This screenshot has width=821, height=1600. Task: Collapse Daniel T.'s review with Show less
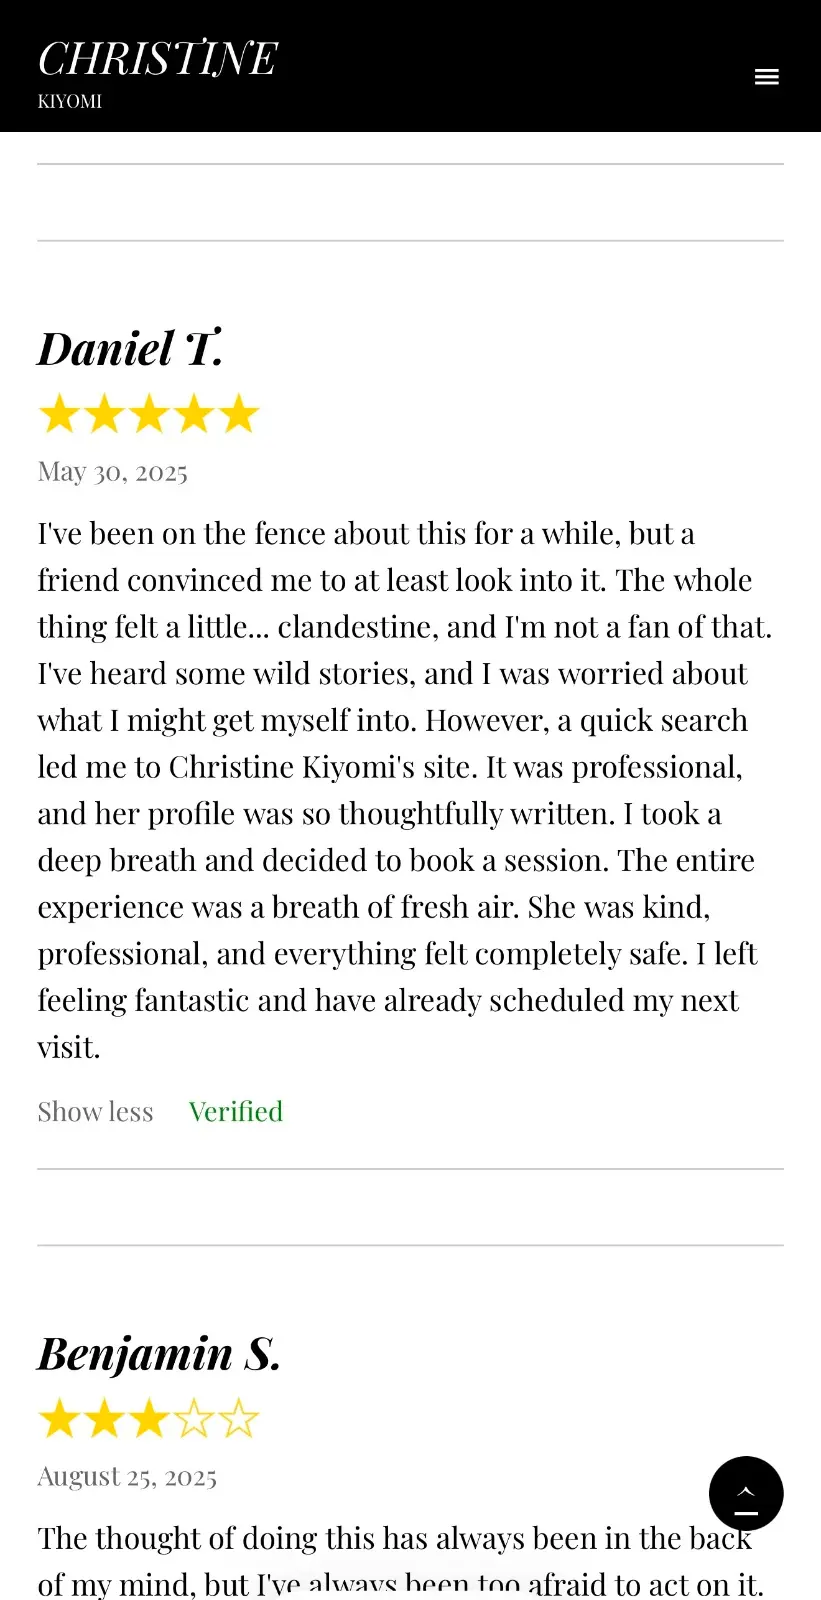click(95, 1112)
